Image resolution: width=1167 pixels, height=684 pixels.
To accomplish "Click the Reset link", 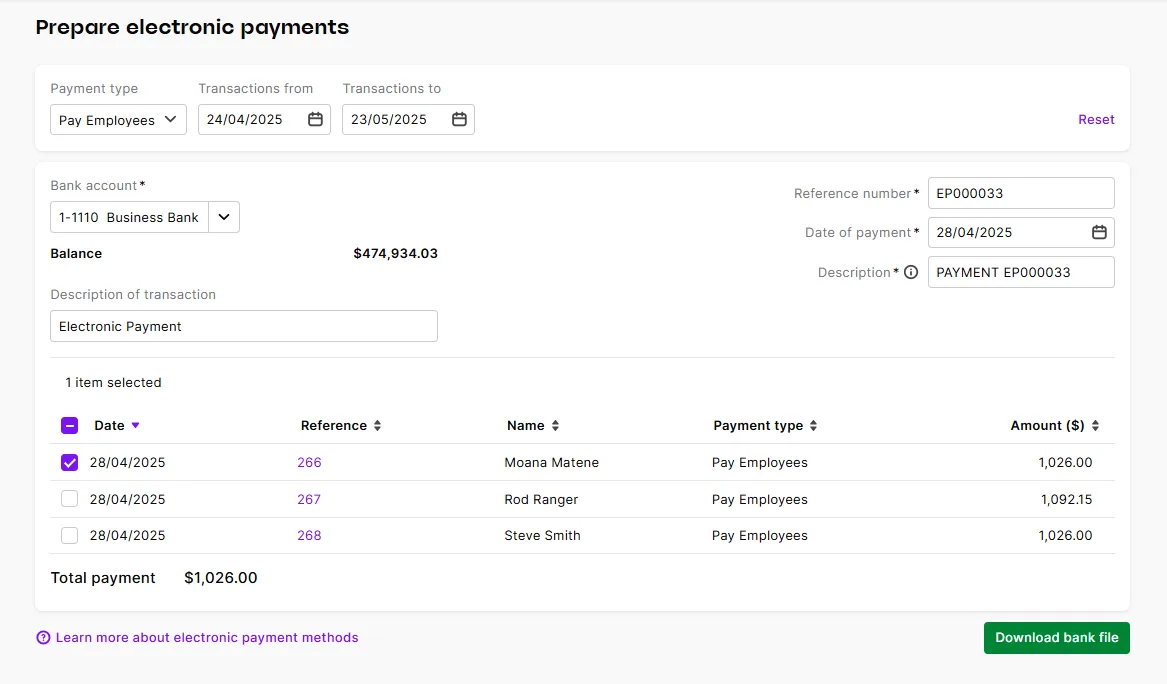I will (x=1096, y=119).
